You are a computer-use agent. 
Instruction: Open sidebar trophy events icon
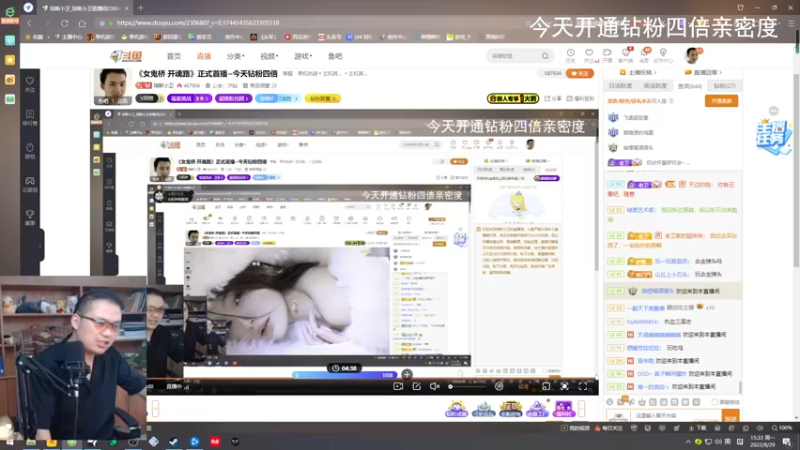click(x=30, y=217)
